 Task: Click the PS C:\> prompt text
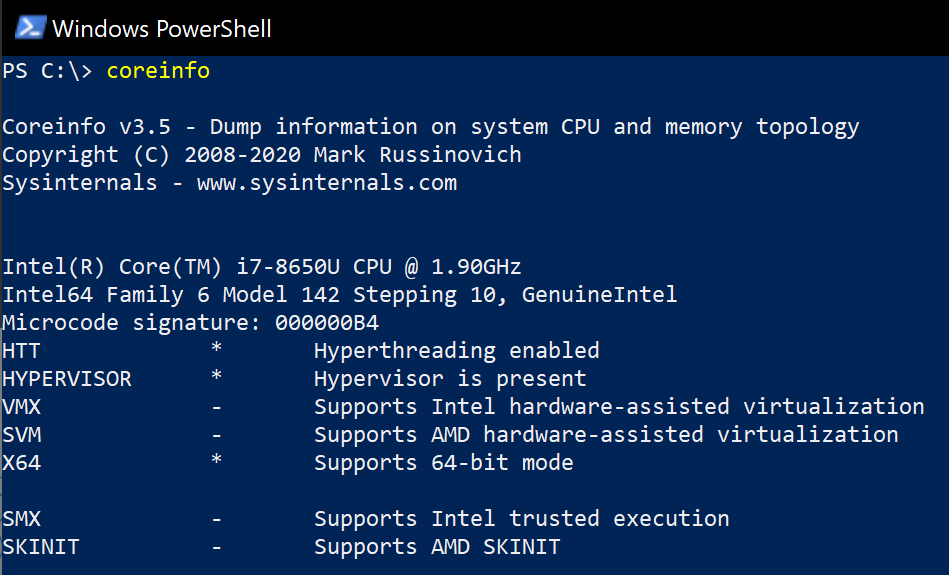(x=47, y=71)
